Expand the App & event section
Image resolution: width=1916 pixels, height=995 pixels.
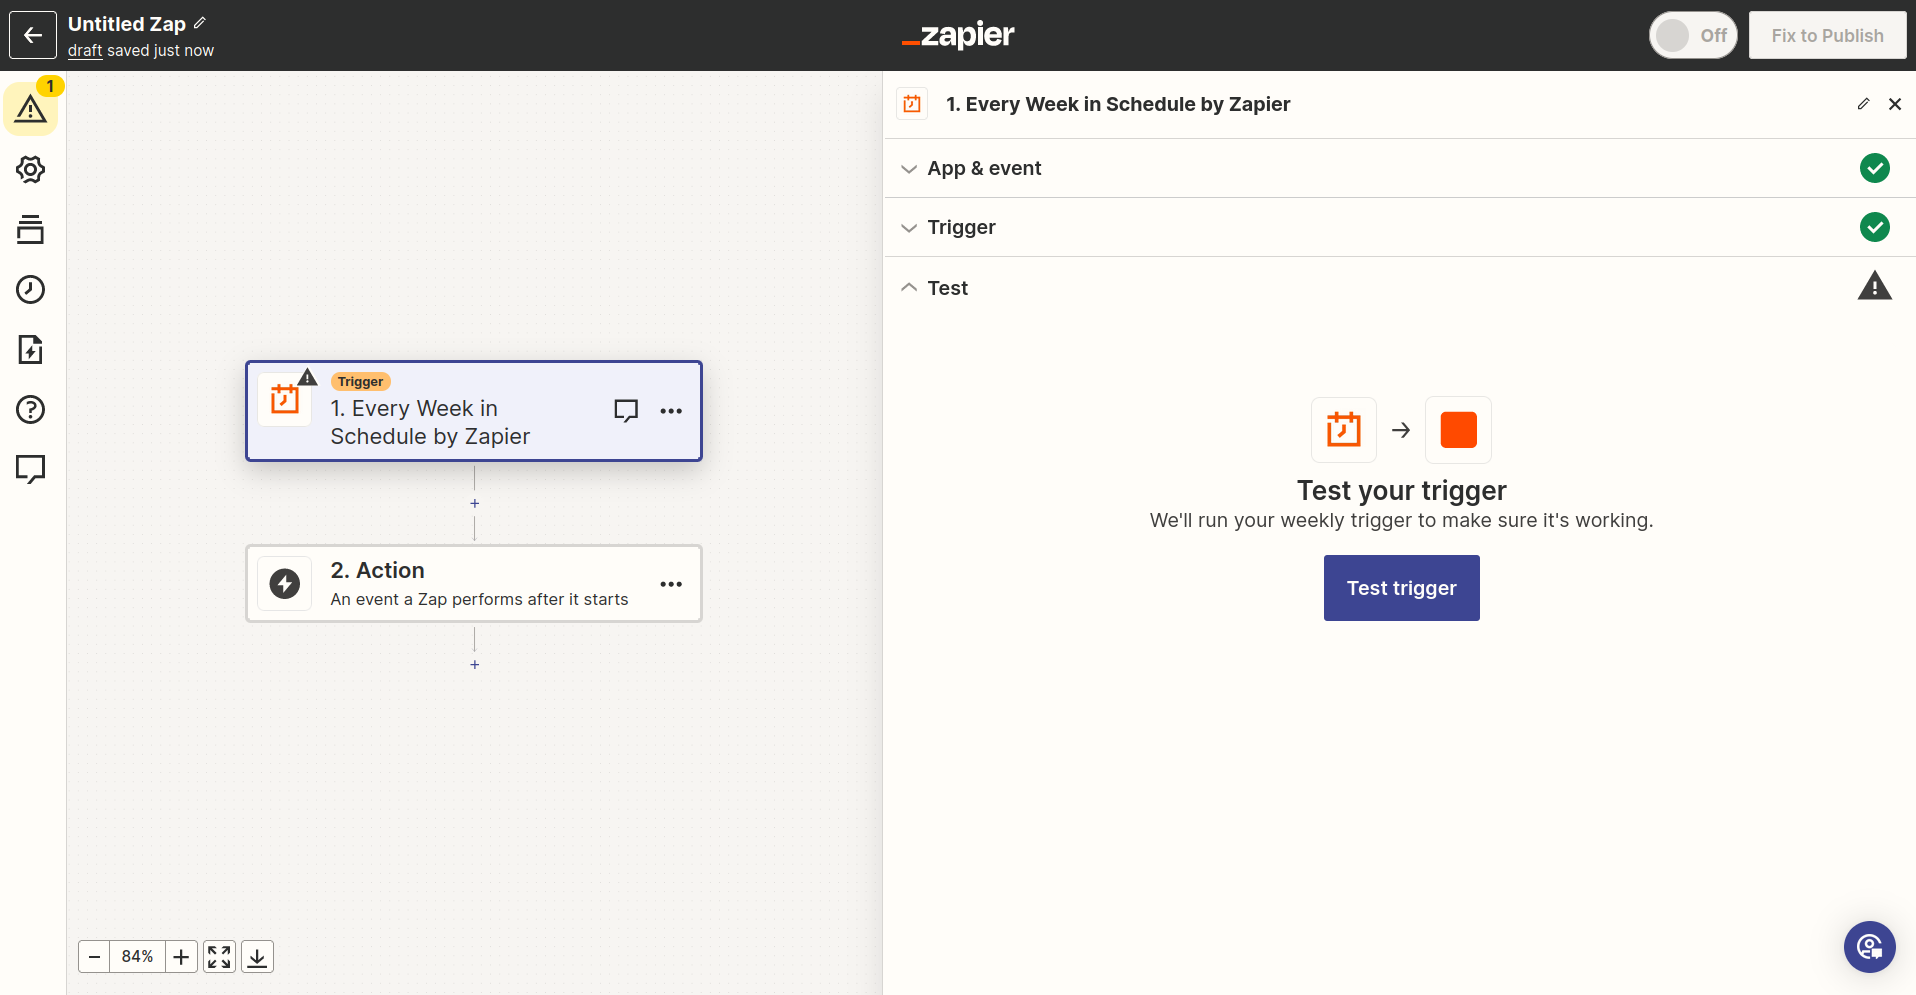(1399, 168)
